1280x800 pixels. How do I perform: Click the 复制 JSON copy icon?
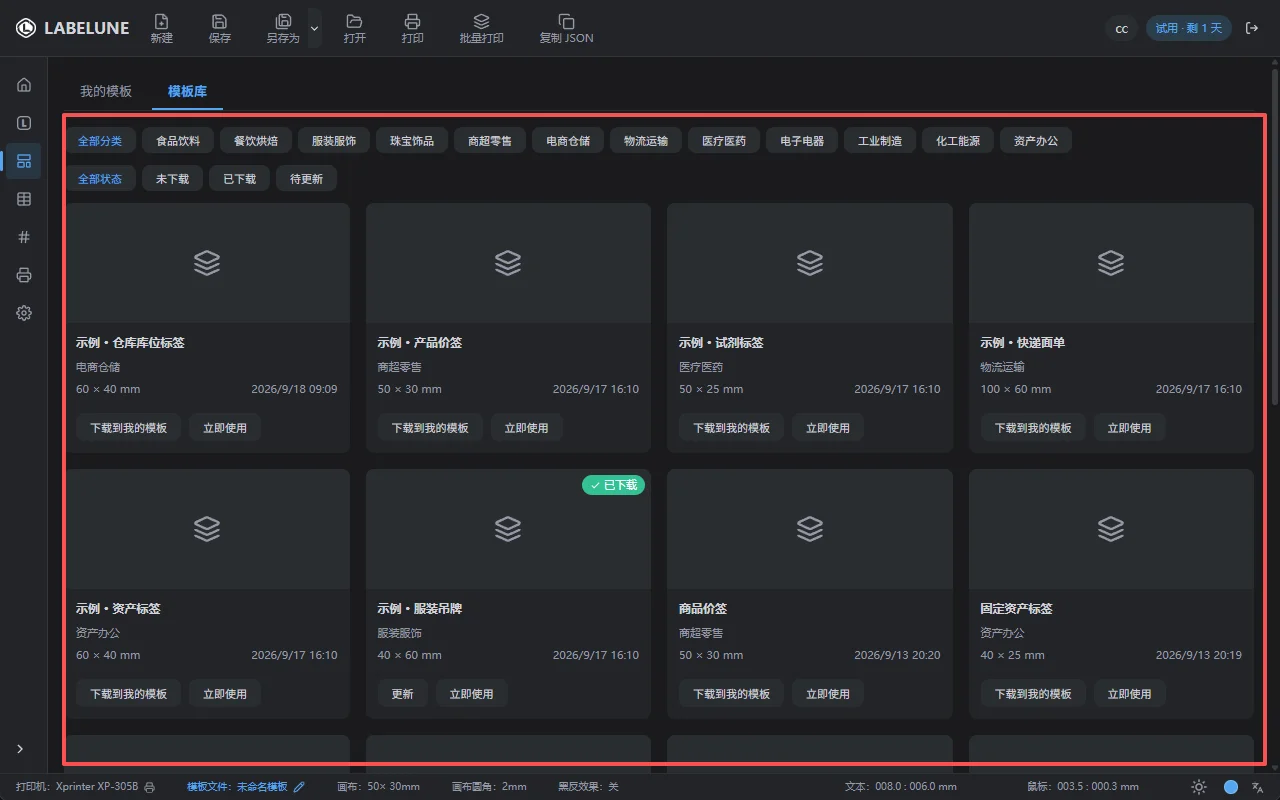tap(566, 21)
